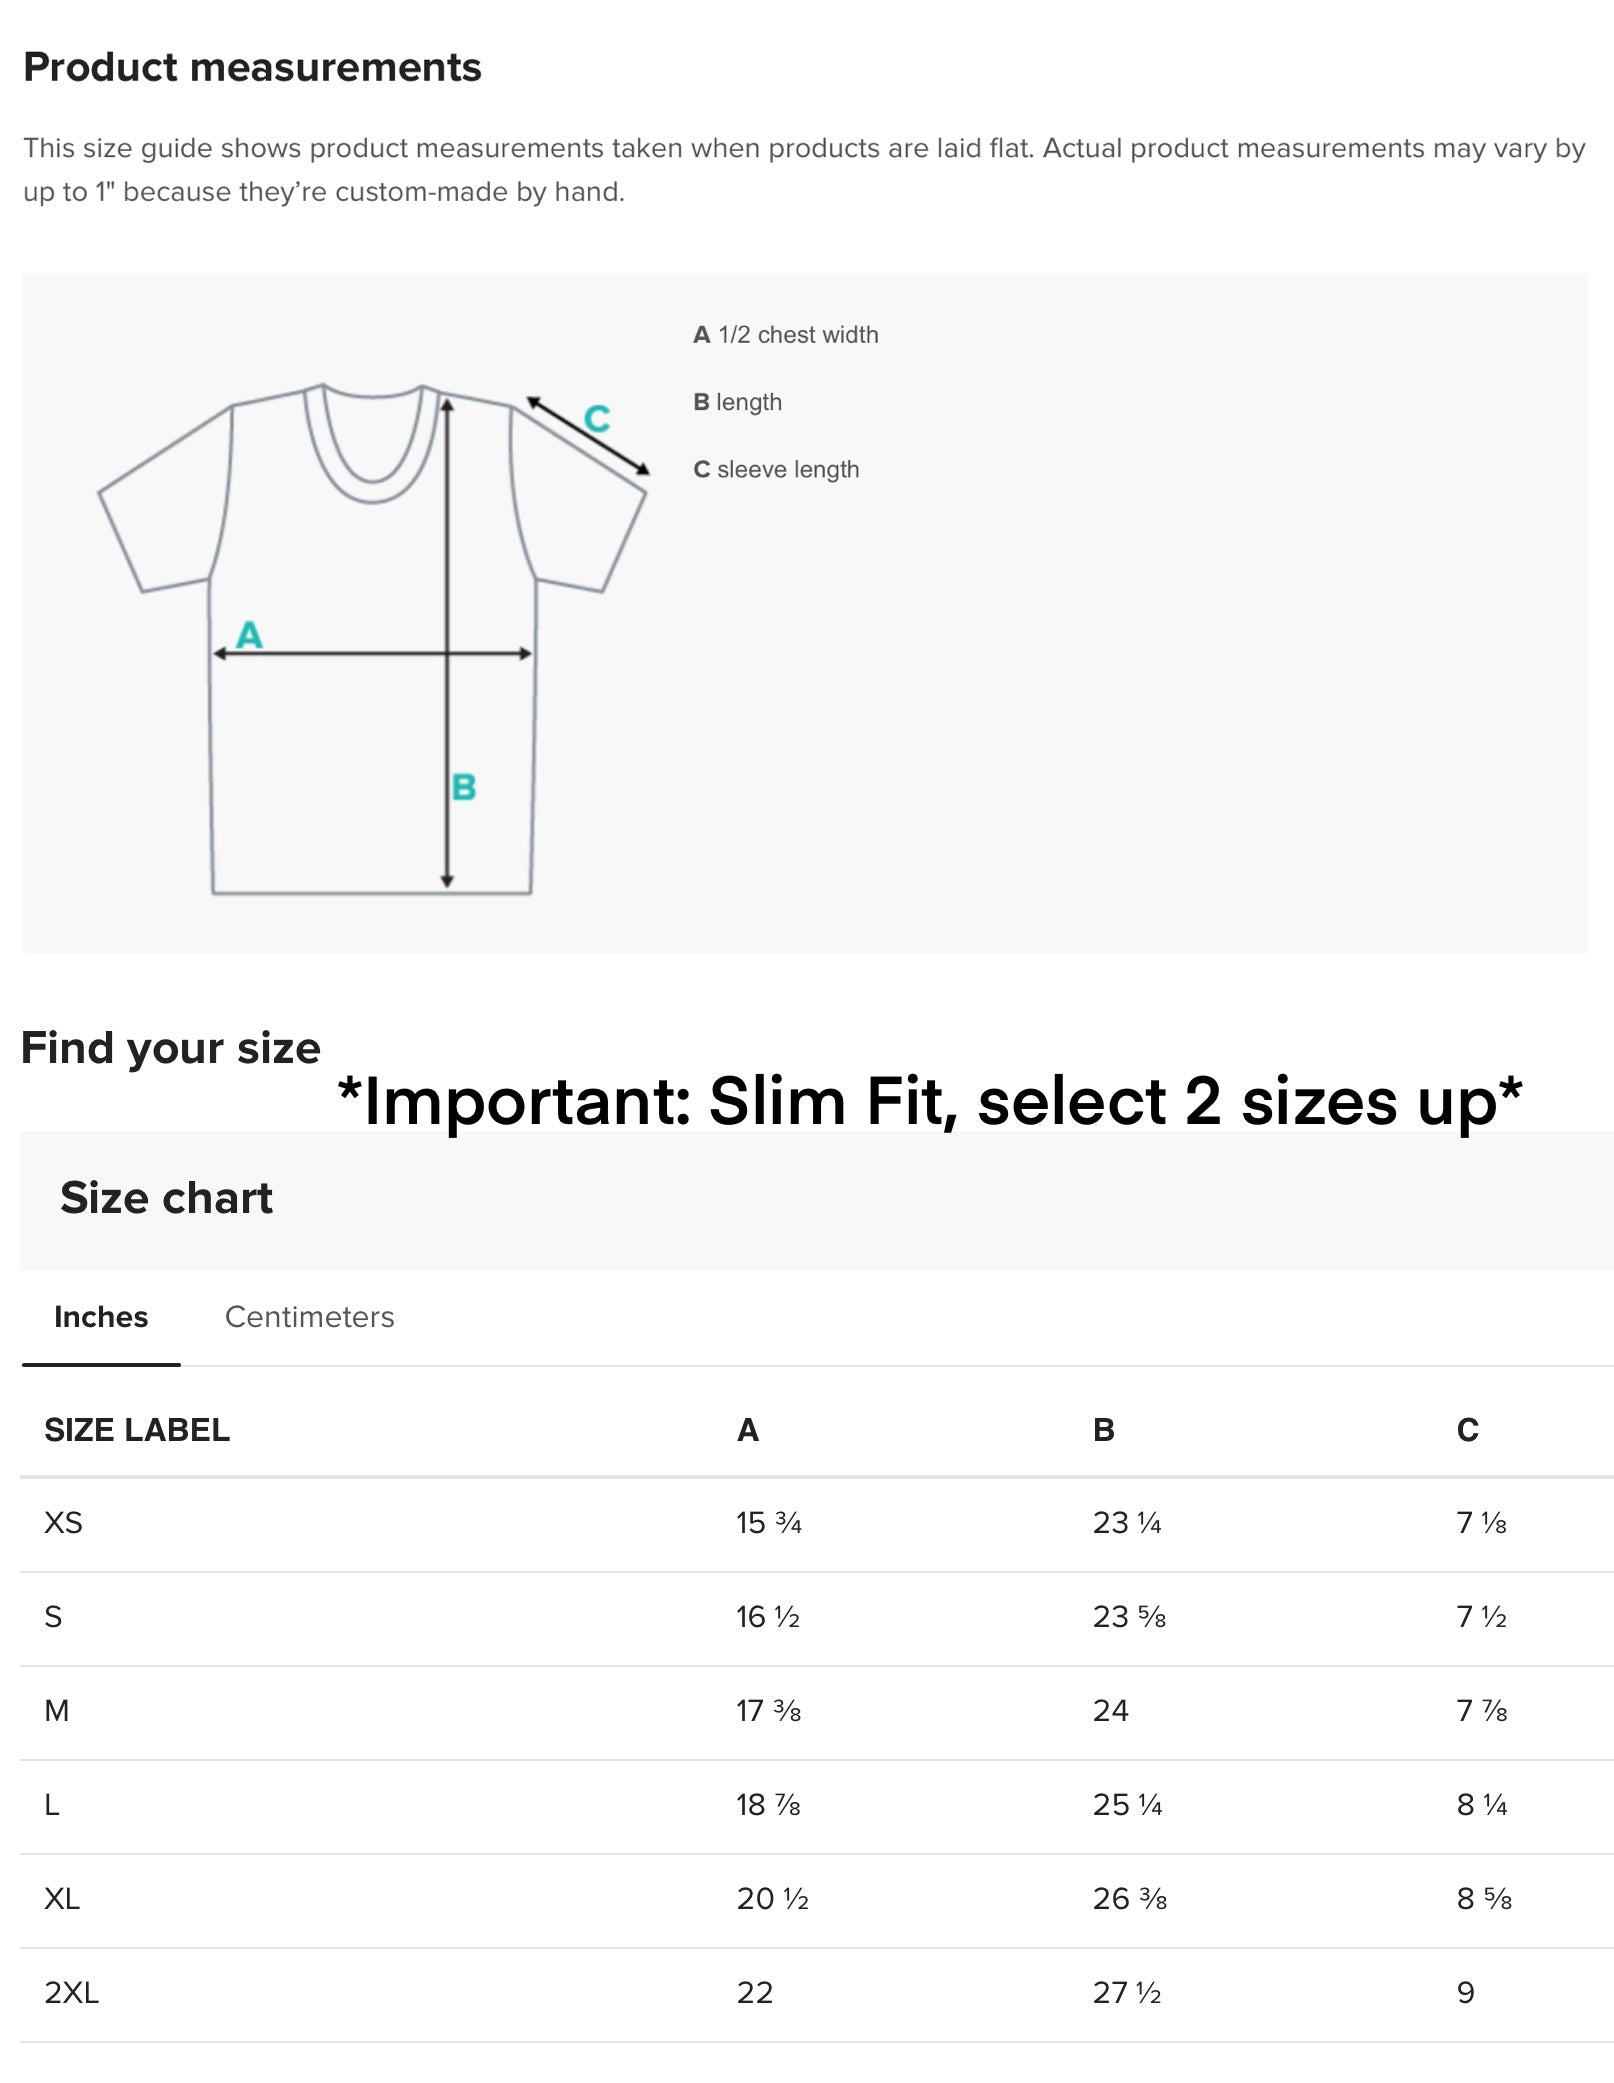The height and width of the screenshot is (2083, 1614).
Task: Click the "C sleeve length" legend entry
Action: pyautogui.click(x=776, y=469)
